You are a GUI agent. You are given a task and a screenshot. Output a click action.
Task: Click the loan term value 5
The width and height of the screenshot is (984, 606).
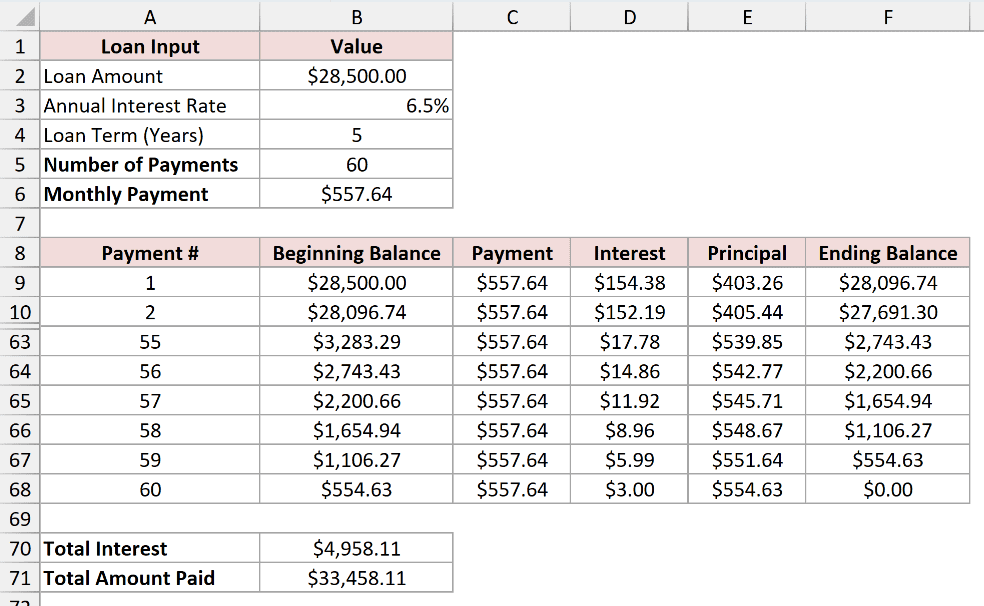356,135
